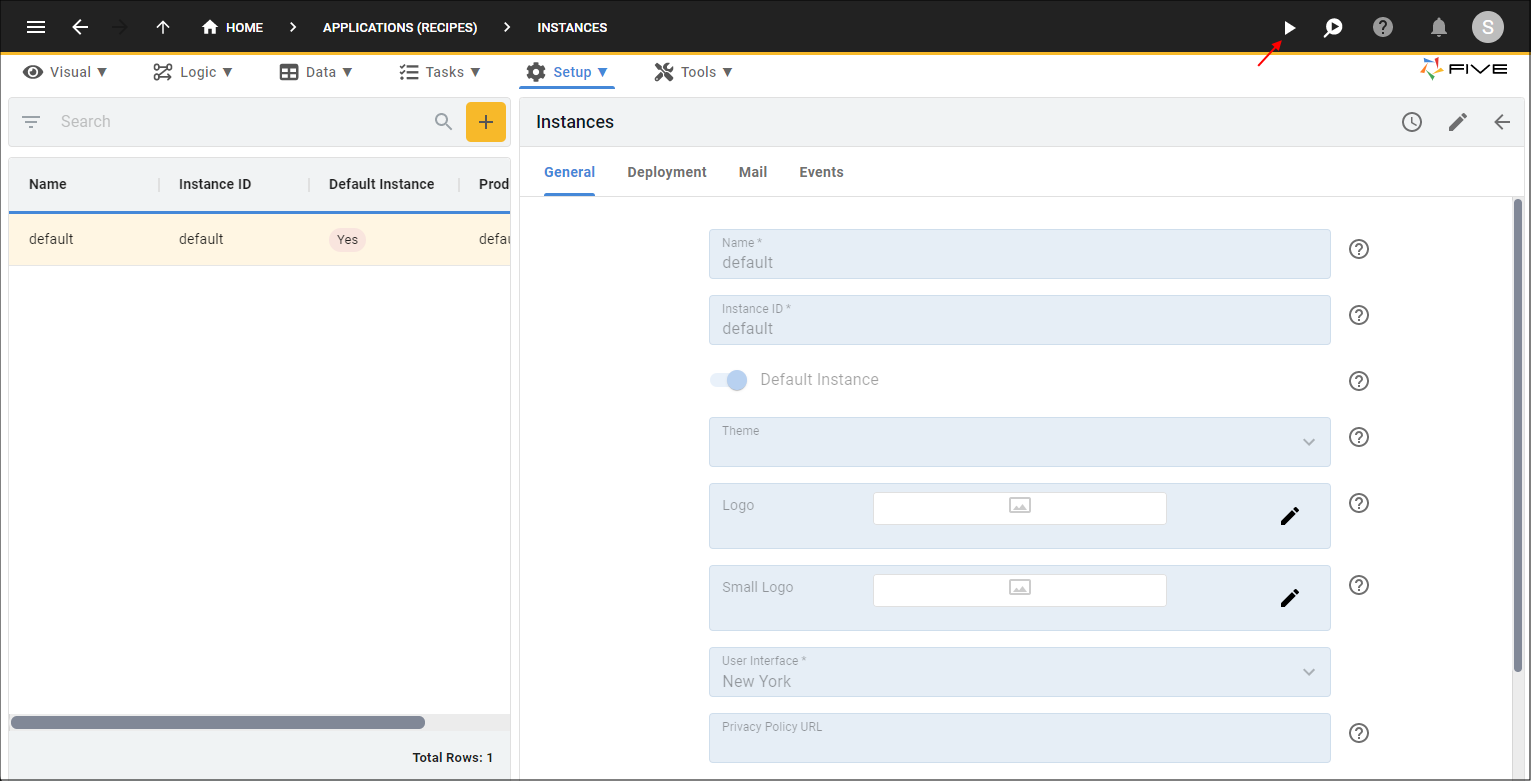Show help for the Name field
Viewport: 1531px width, 781px height.
pos(1359,249)
